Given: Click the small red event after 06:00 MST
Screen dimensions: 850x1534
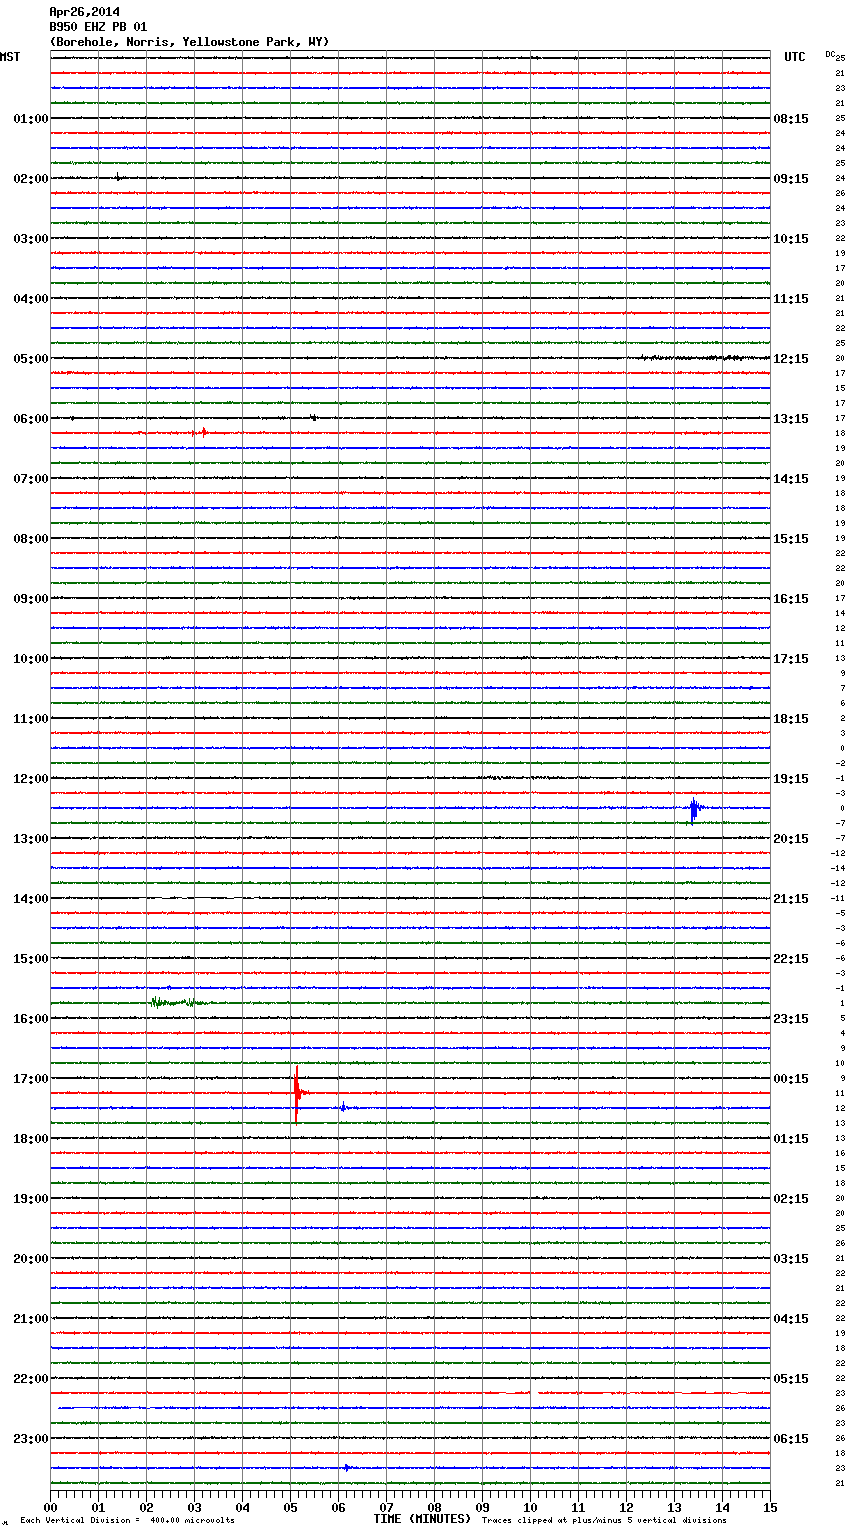Looking at the screenshot, I should (x=200, y=433).
